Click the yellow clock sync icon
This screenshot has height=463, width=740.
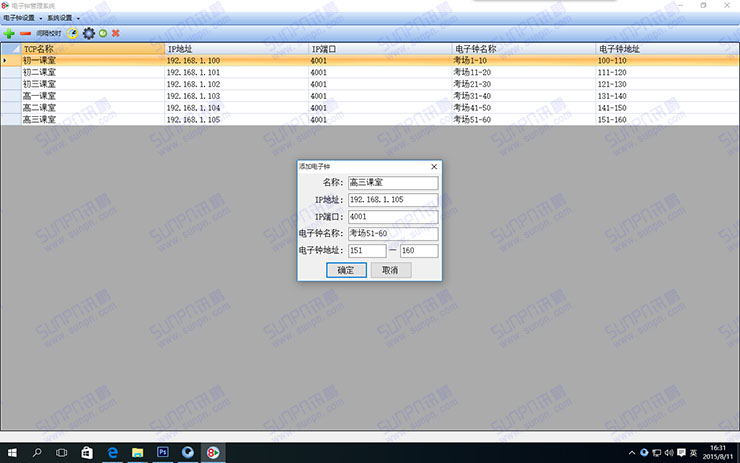(73, 33)
